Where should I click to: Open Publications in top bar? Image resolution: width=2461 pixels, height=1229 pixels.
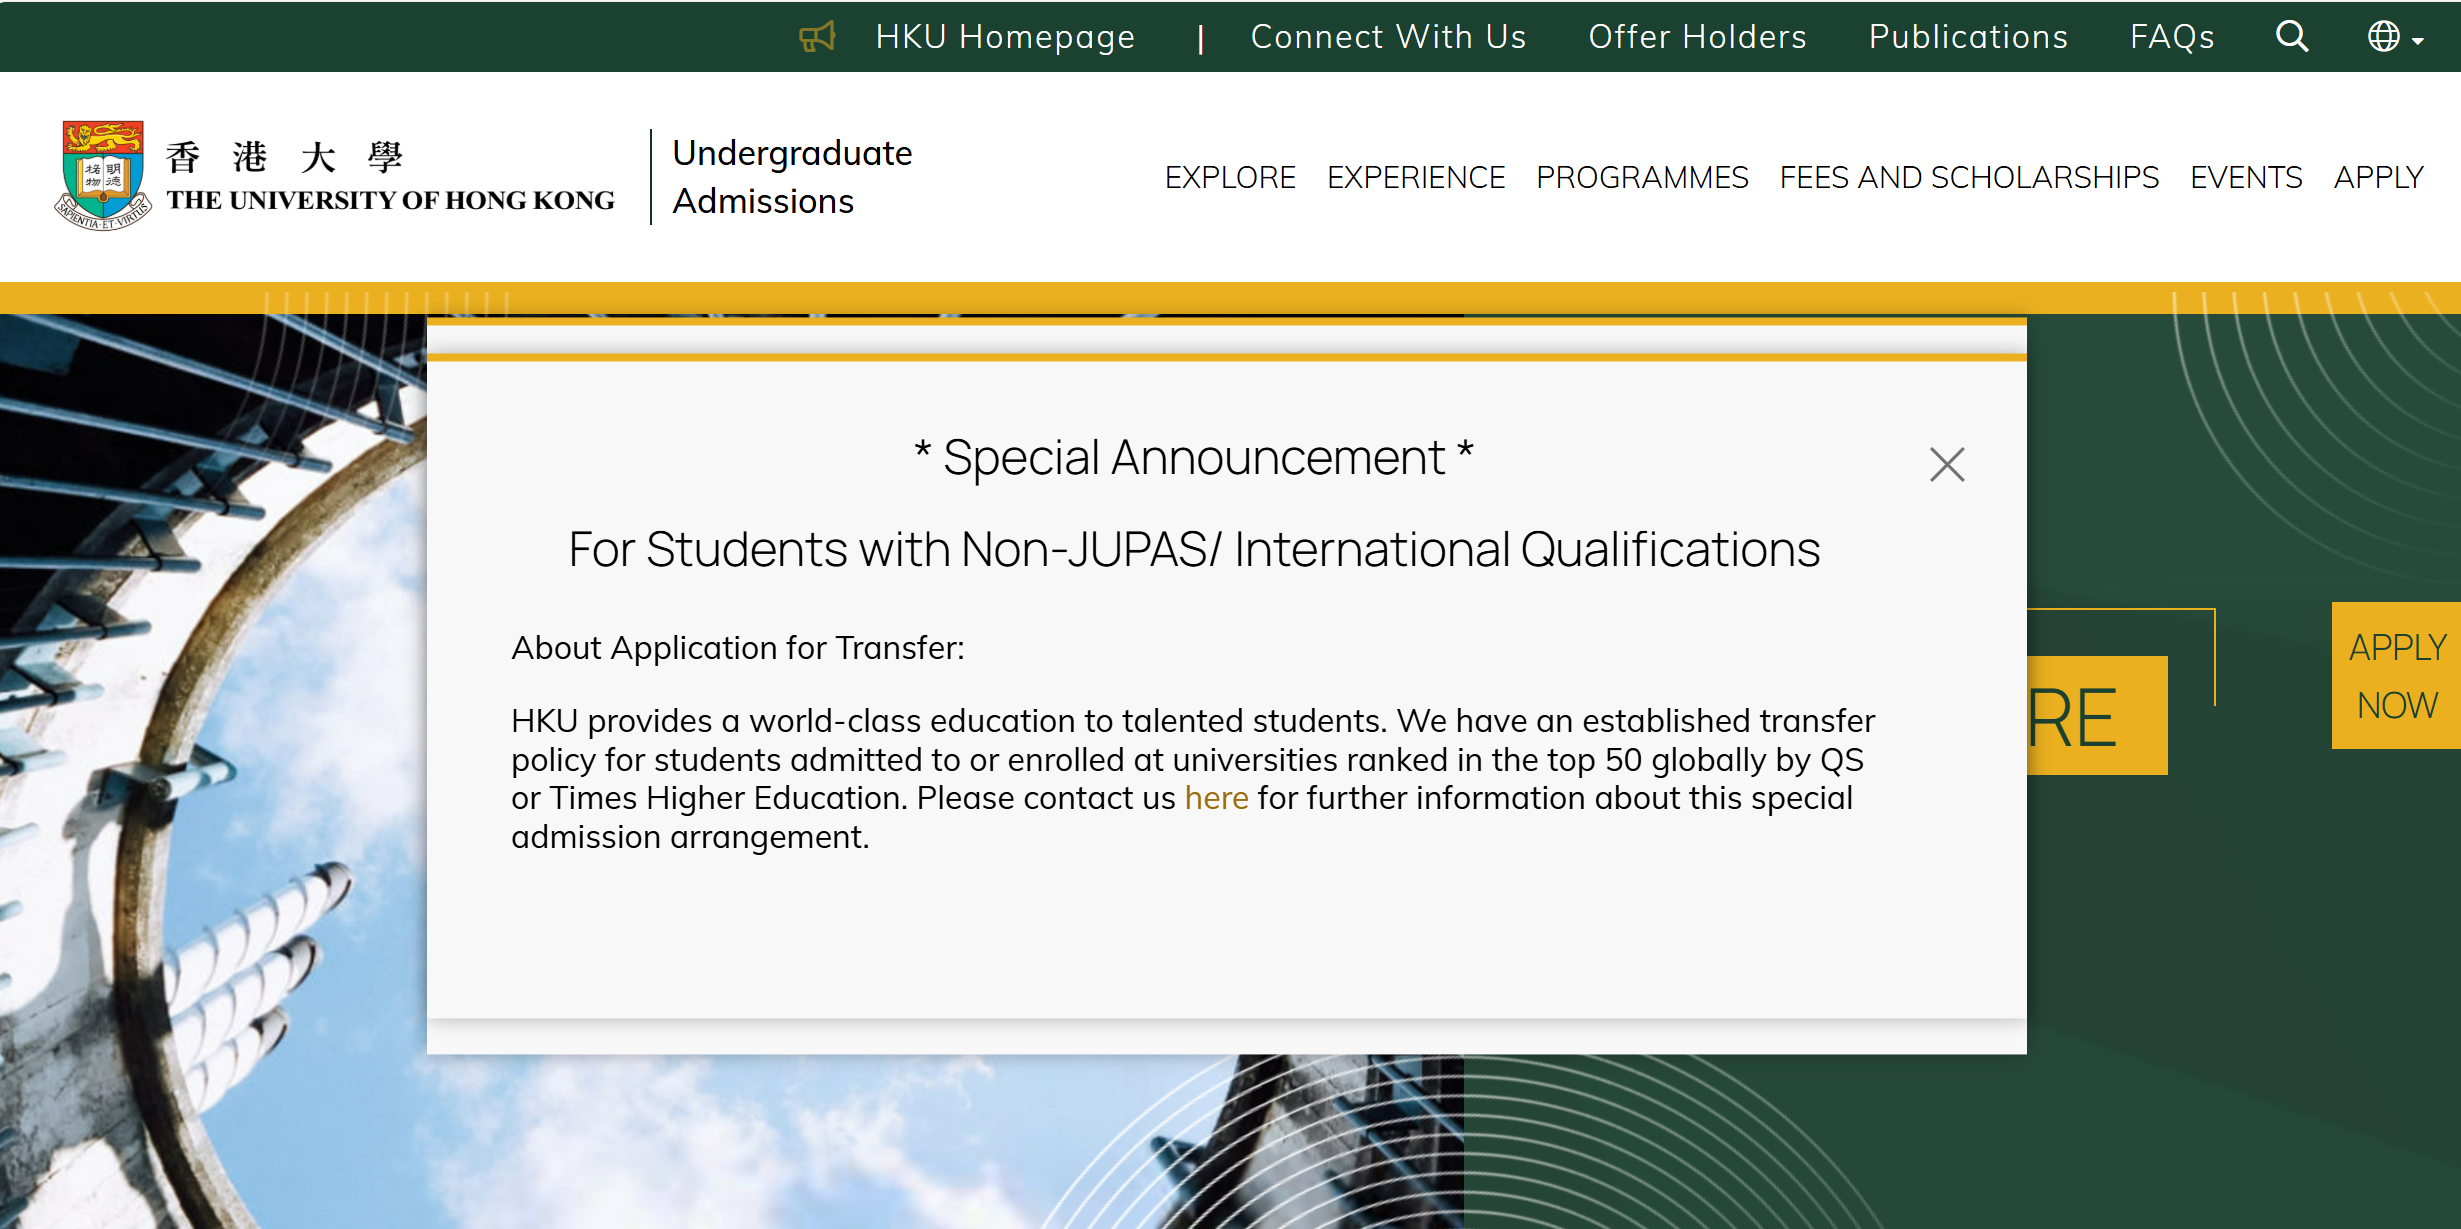pyautogui.click(x=1968, y=37)
